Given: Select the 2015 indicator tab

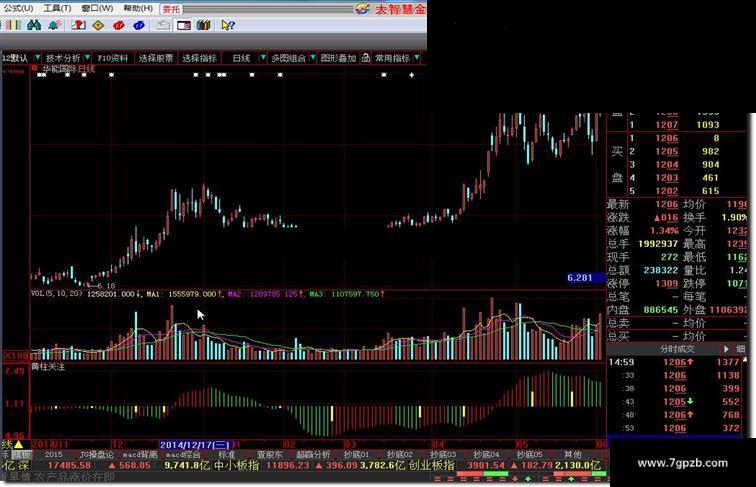Looking at the screenshot, I should click(x=54, y=455).
